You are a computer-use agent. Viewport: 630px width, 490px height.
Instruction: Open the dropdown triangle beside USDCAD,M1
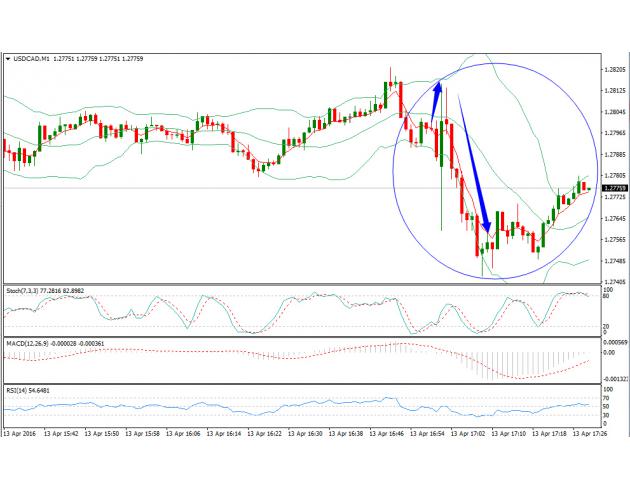point(8,59)
